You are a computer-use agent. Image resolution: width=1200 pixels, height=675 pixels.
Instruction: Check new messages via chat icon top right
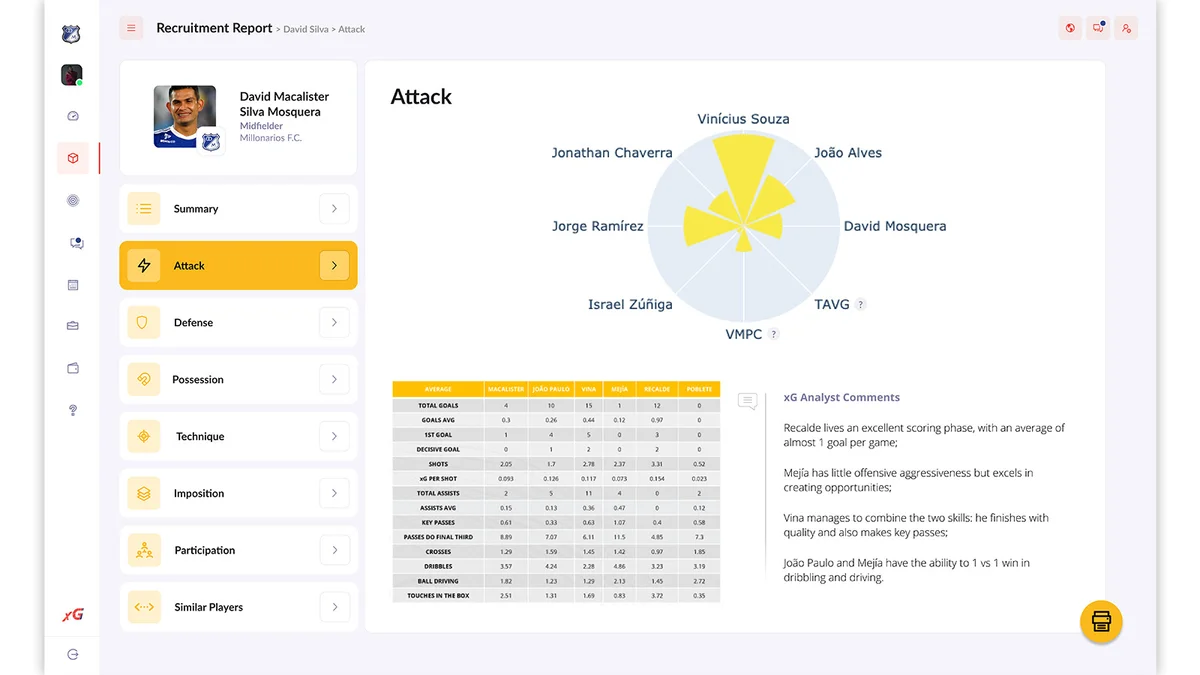[x=1097, y=27]
